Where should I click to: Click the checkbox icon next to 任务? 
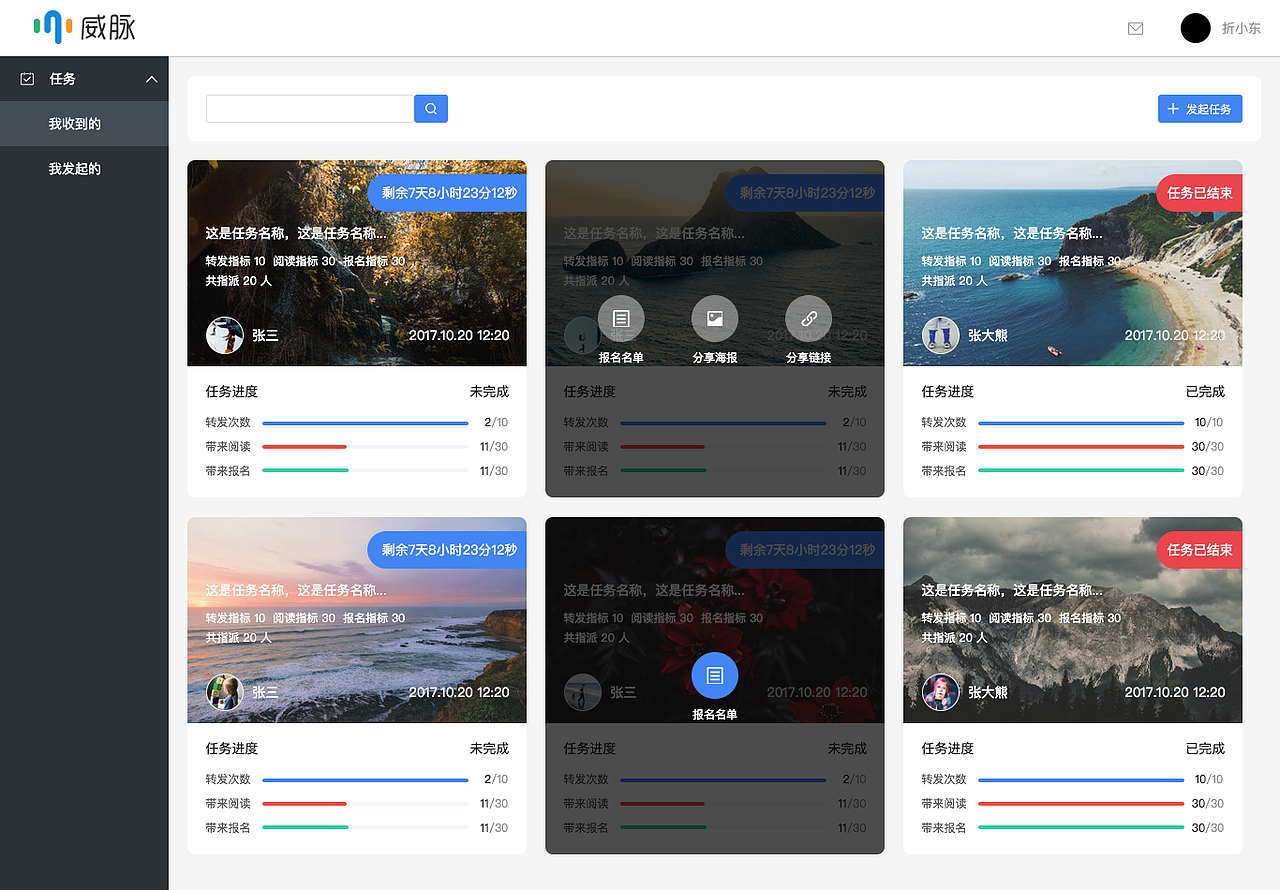pyautogui.click(x=27, y=79)
